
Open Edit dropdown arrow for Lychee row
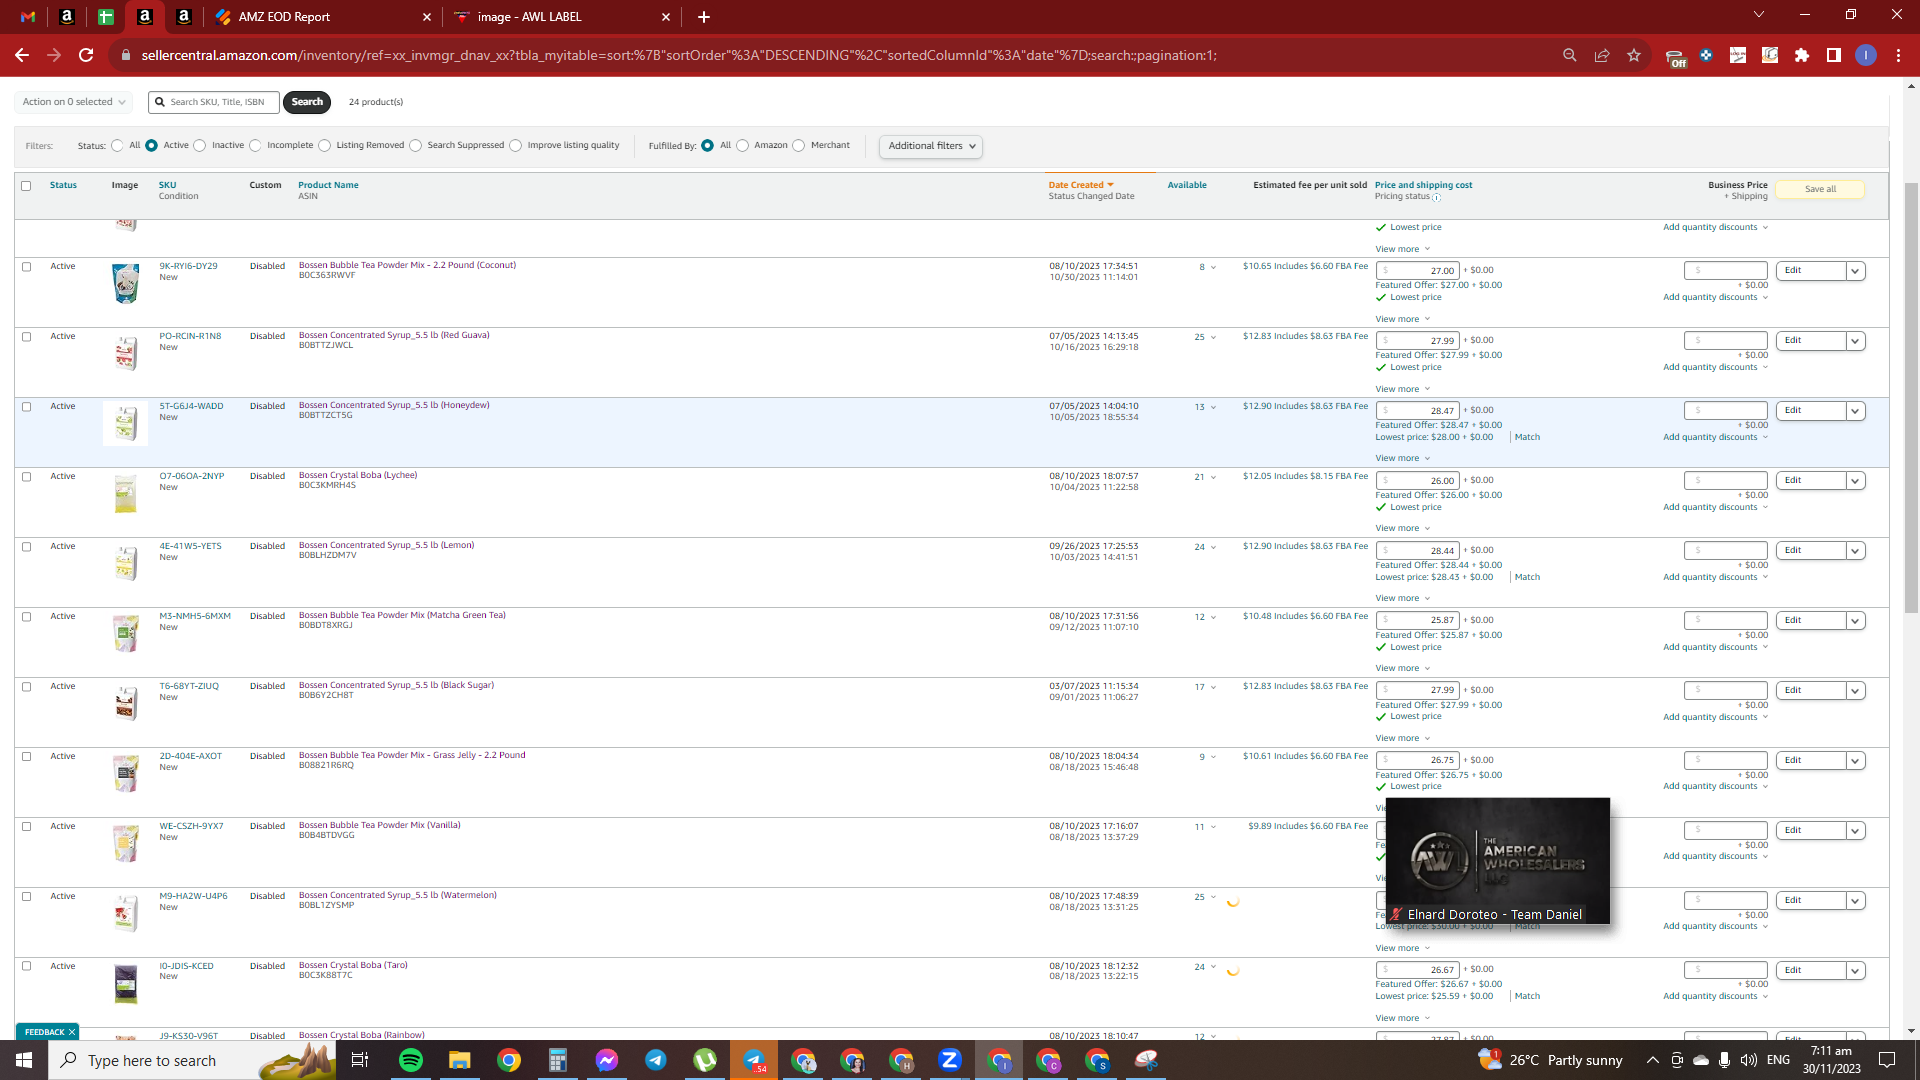pos(1856,481)
